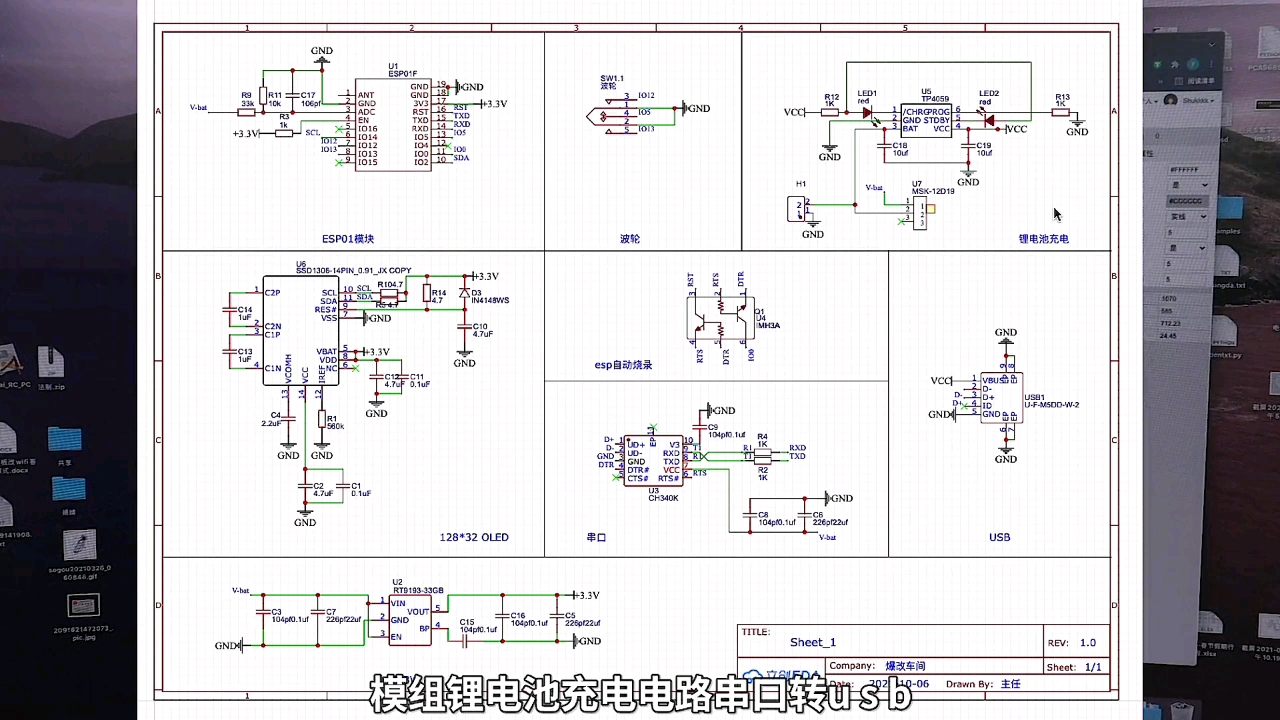Open the browser three-dot menu

click(x=1212, y=64)
